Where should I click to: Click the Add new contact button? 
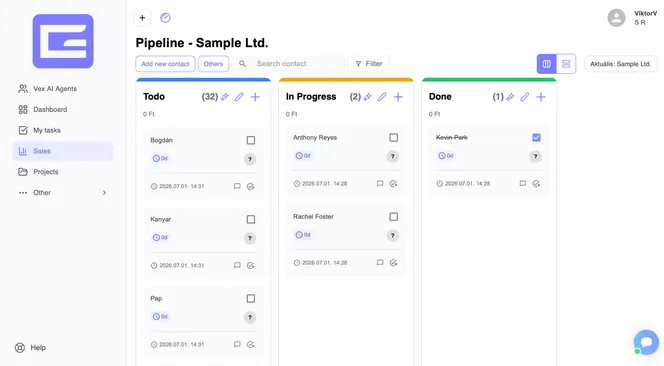click(x=165, y=64)
